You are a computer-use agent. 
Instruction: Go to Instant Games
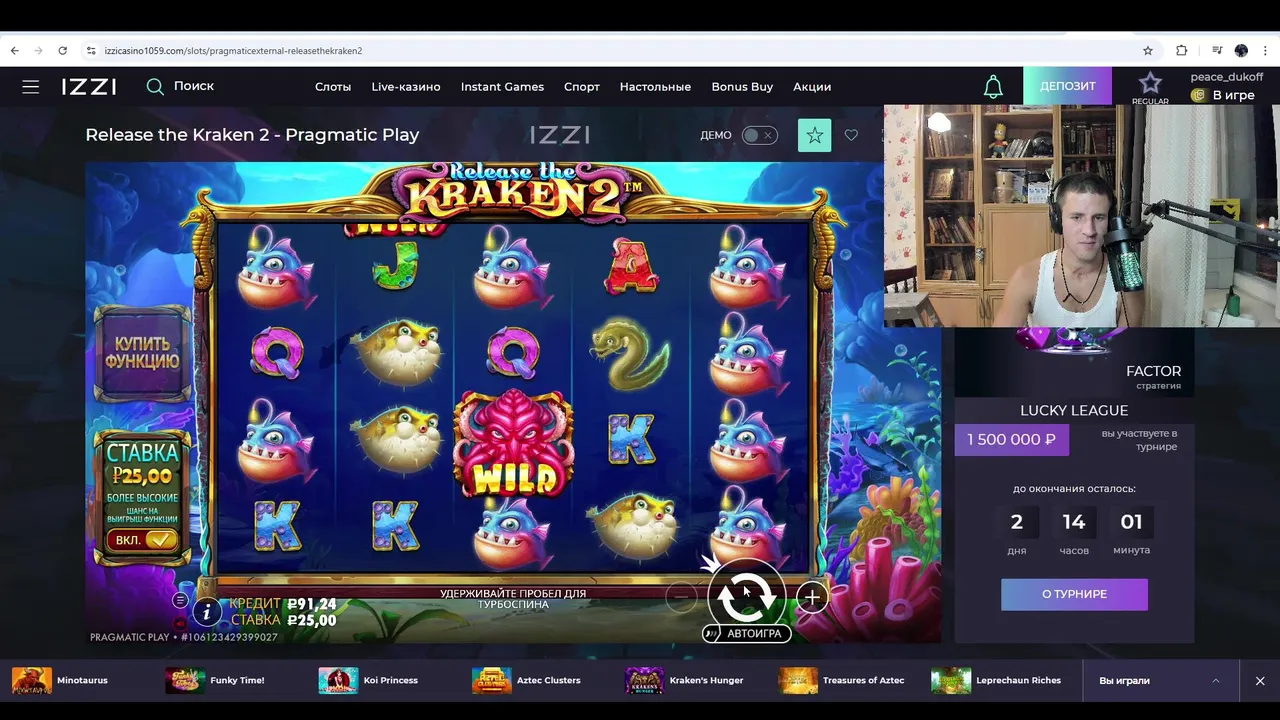(x=502, y=87)
